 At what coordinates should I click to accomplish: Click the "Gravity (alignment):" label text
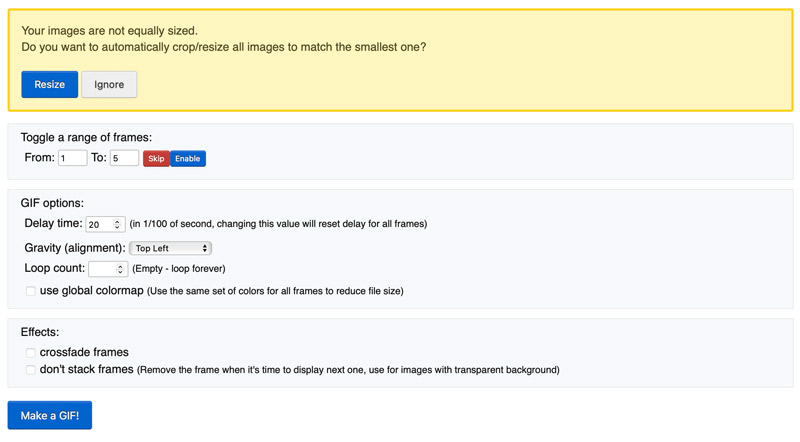[75, 248]
